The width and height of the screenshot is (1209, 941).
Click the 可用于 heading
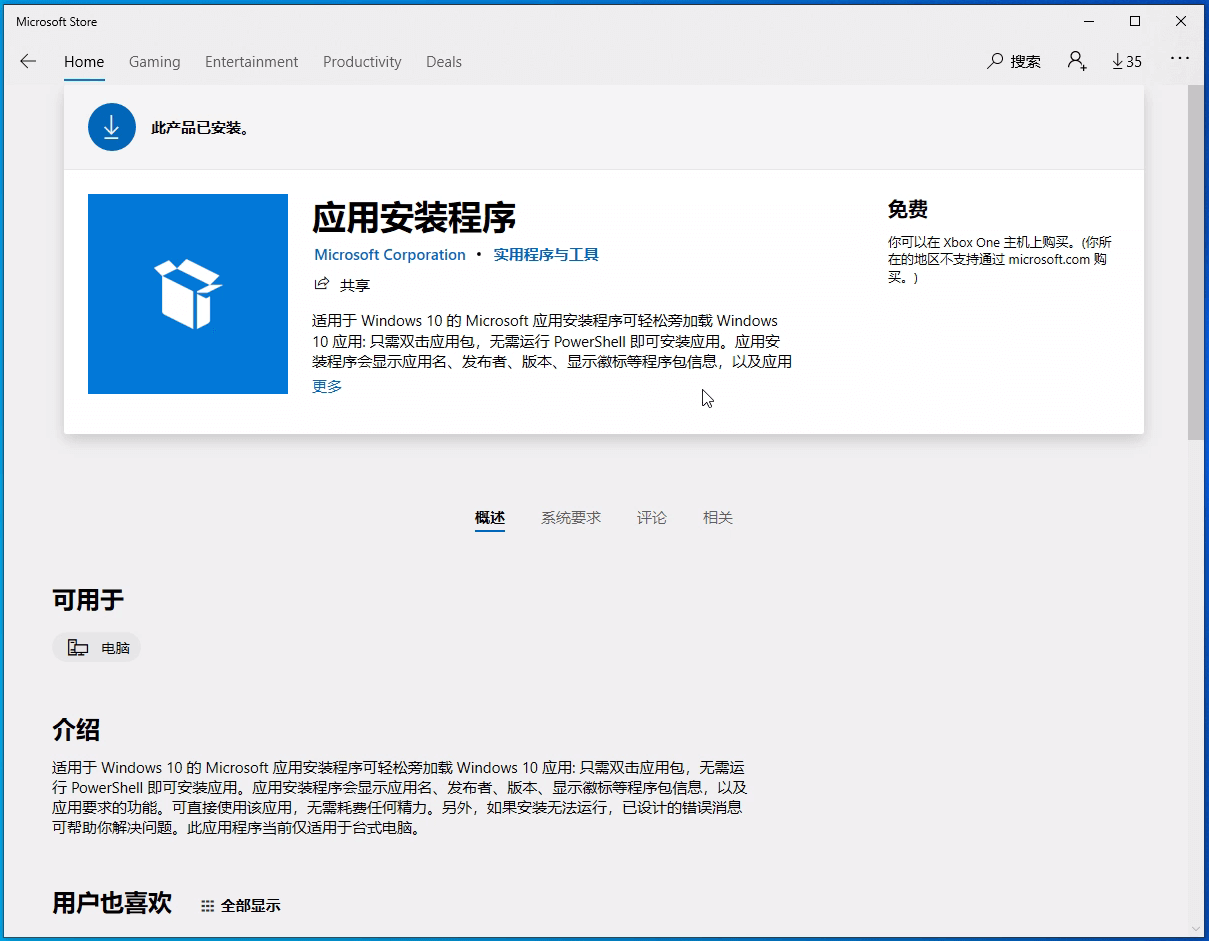coord(88,600)
